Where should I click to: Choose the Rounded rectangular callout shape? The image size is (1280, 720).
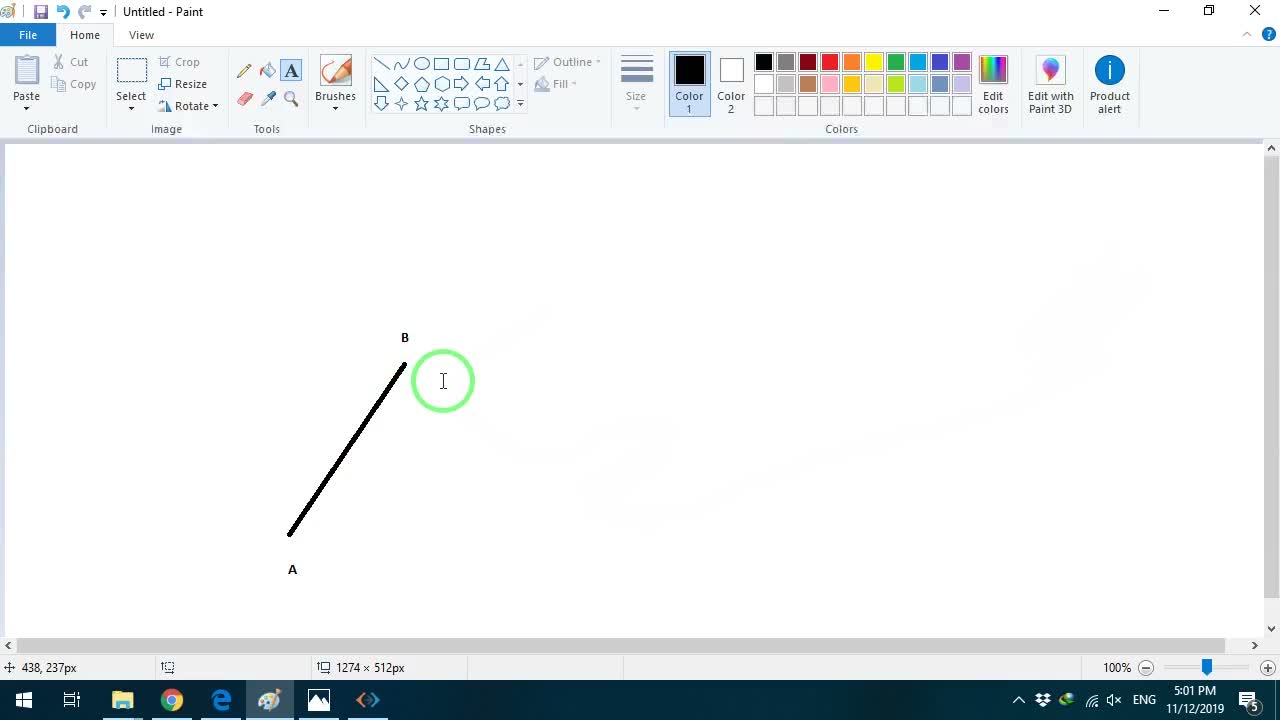[x=461, y=104]
